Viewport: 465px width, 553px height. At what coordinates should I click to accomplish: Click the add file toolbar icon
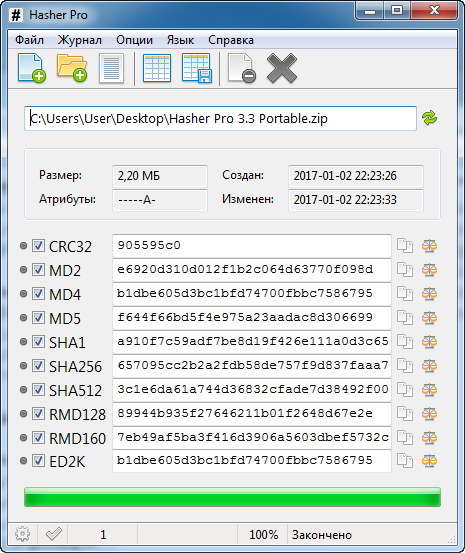coord(32,68)
